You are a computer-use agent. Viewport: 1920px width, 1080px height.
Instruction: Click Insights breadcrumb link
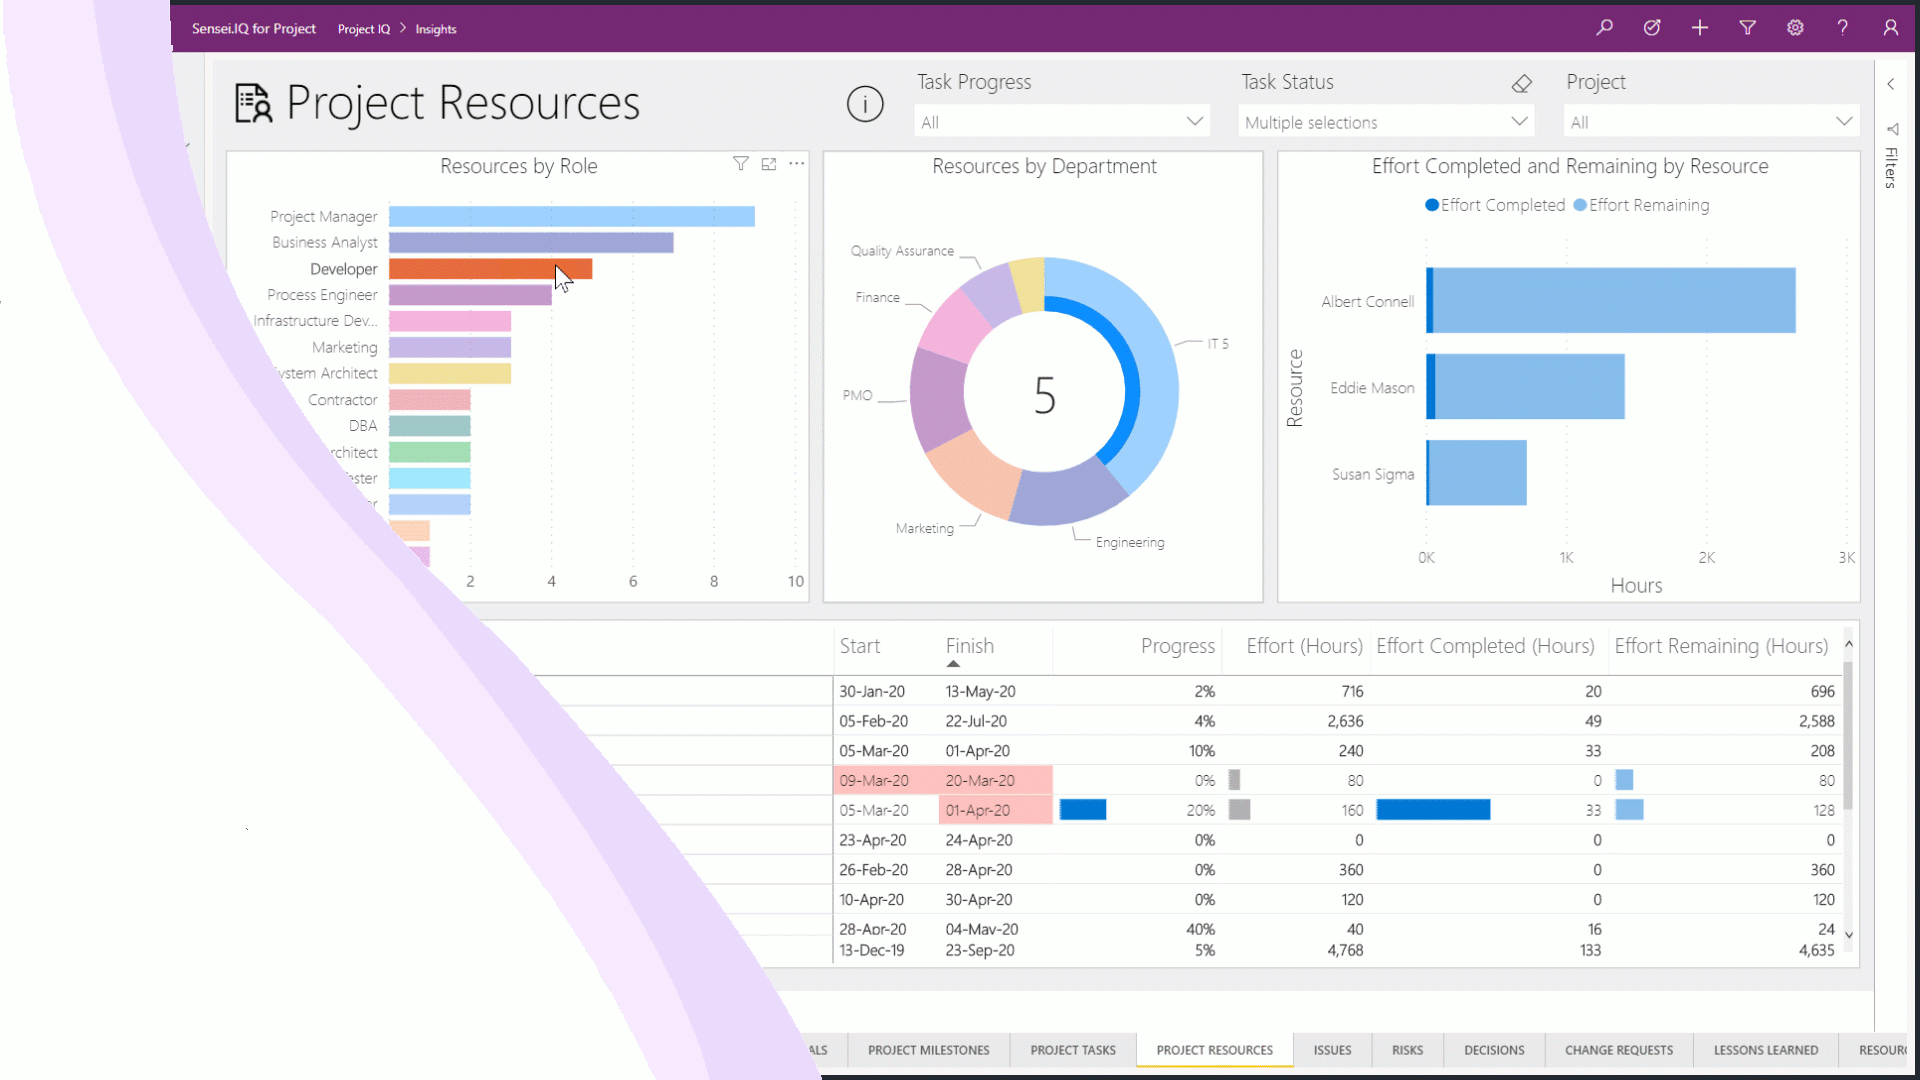(436, 29)
